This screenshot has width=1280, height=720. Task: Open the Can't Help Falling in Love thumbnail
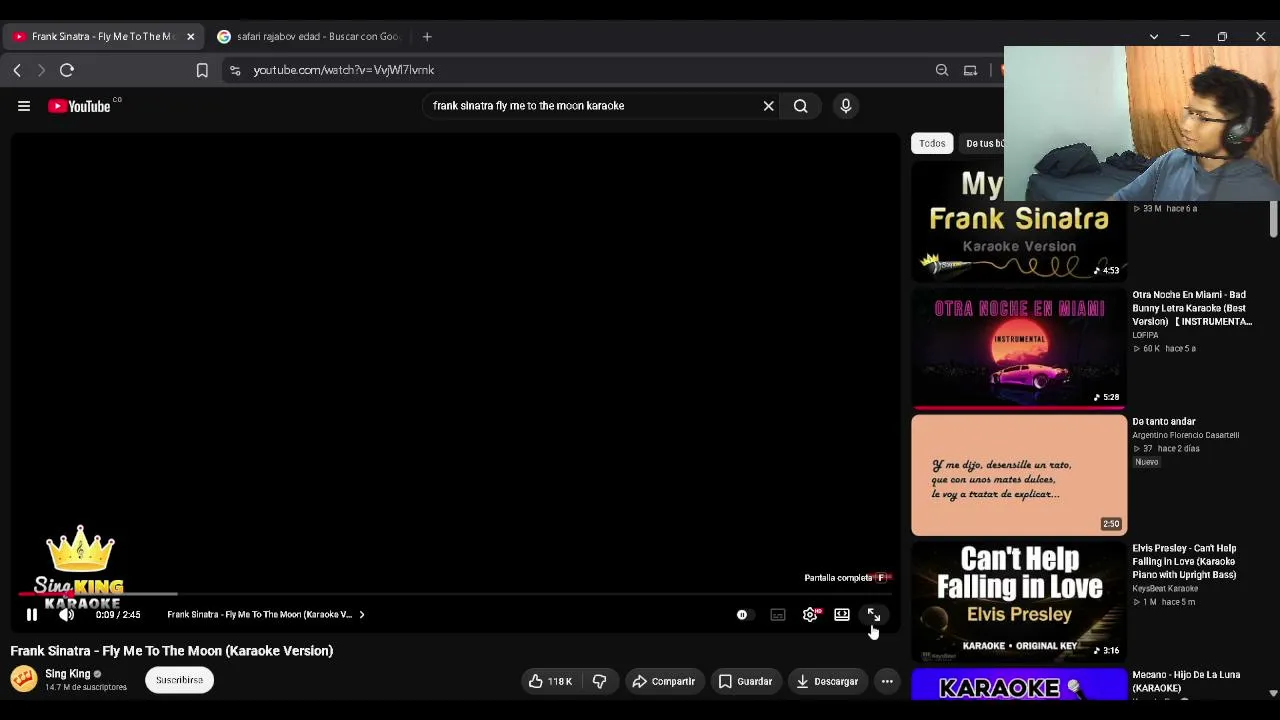[x=1019, y=602]
